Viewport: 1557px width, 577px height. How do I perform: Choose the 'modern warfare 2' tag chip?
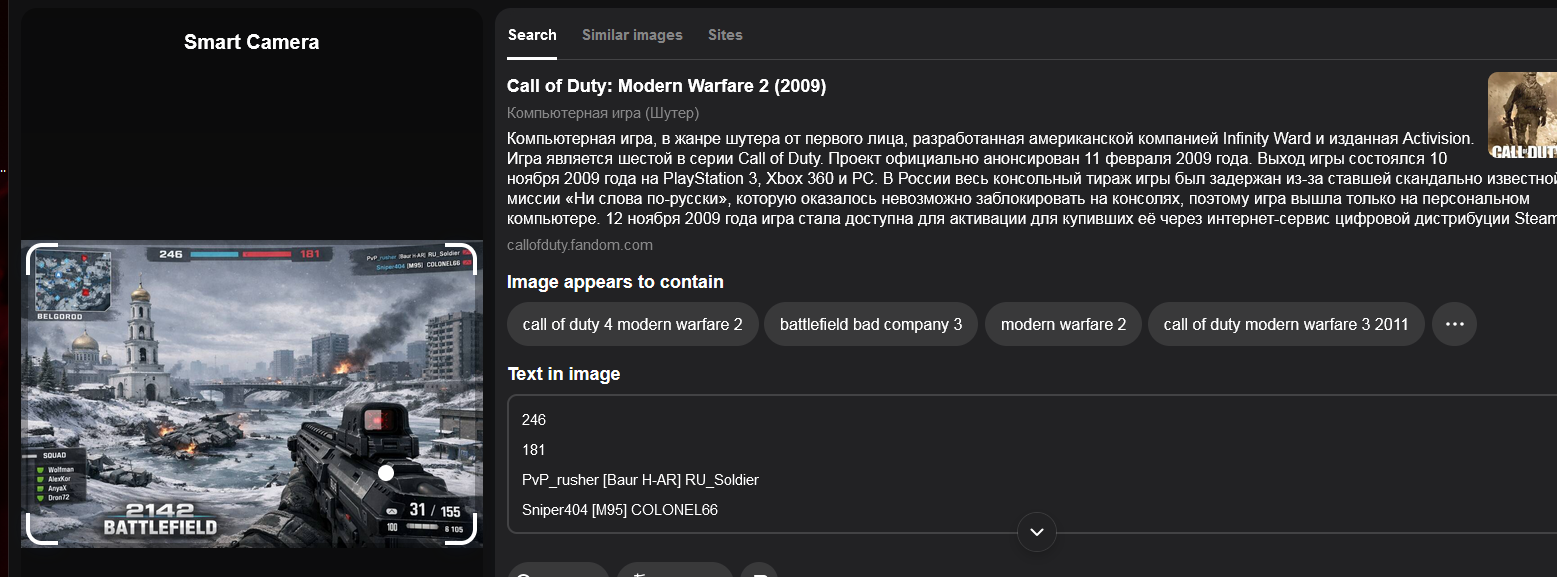point(1063,324)
